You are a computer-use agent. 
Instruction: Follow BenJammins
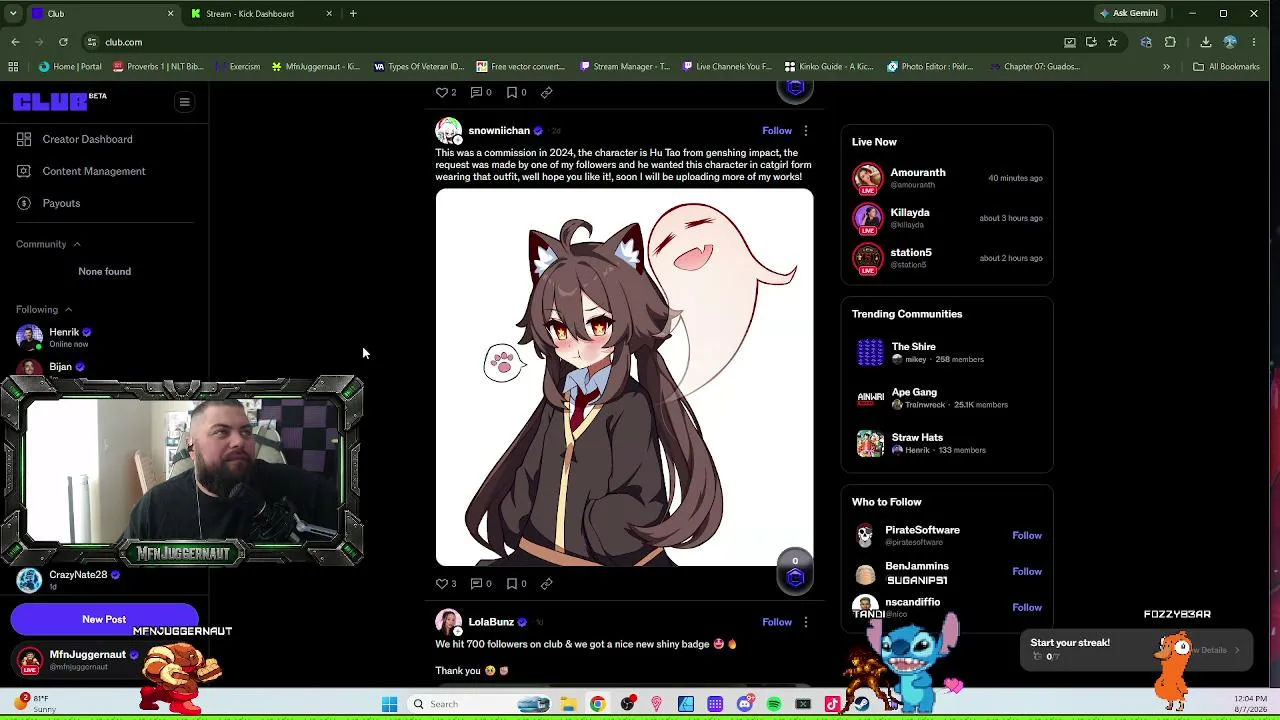tap(1027, 571)
